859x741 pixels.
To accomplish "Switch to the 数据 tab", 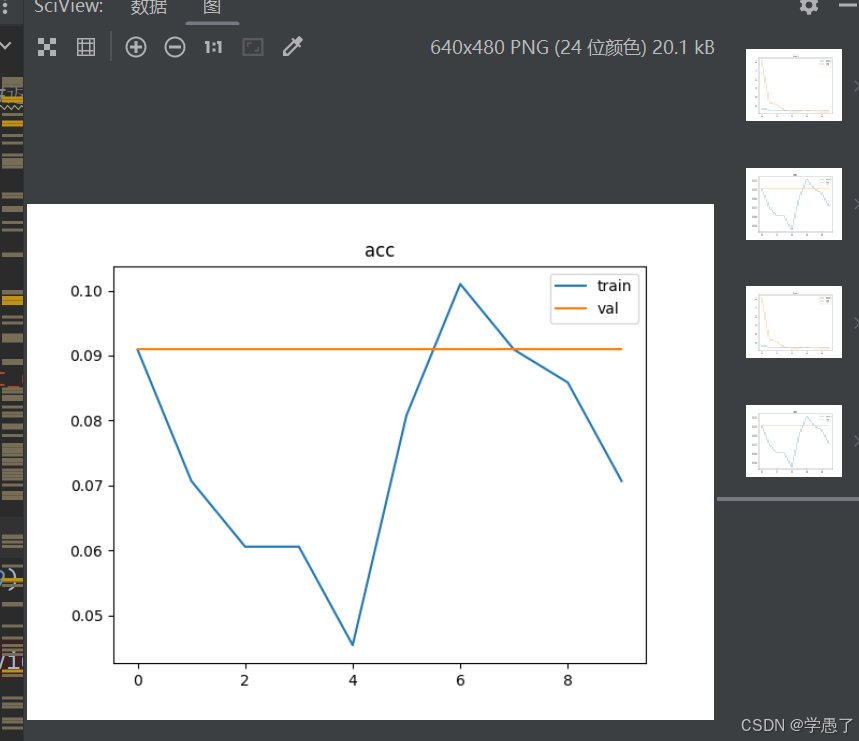I will [x=149, y=8].
